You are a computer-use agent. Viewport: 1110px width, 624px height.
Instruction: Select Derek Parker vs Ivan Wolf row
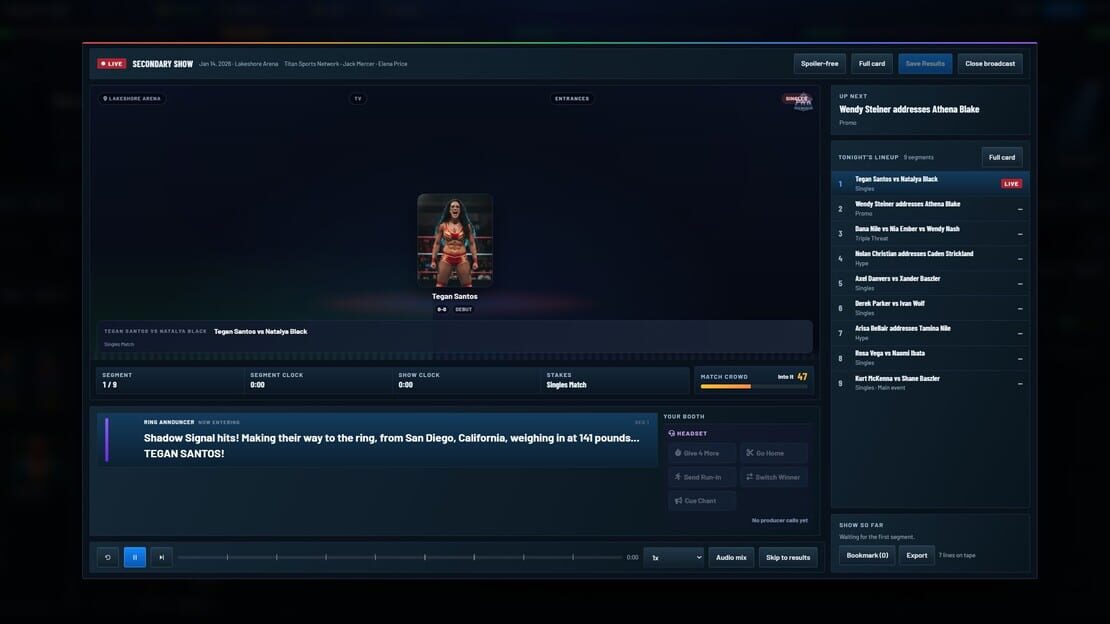pos(930,308)
